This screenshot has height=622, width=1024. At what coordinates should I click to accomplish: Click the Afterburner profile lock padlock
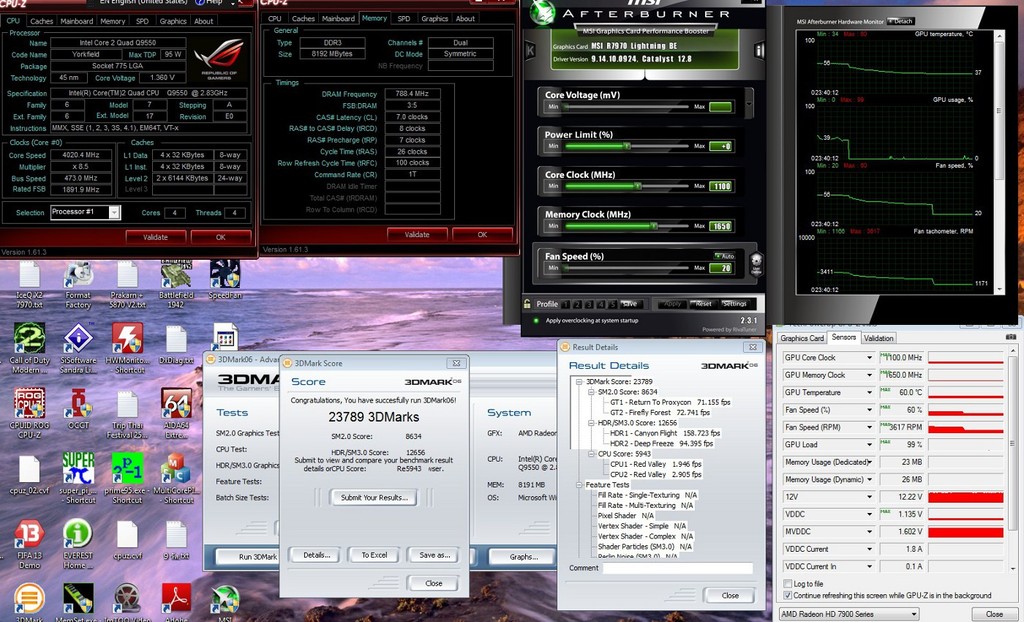click(527, 305)
